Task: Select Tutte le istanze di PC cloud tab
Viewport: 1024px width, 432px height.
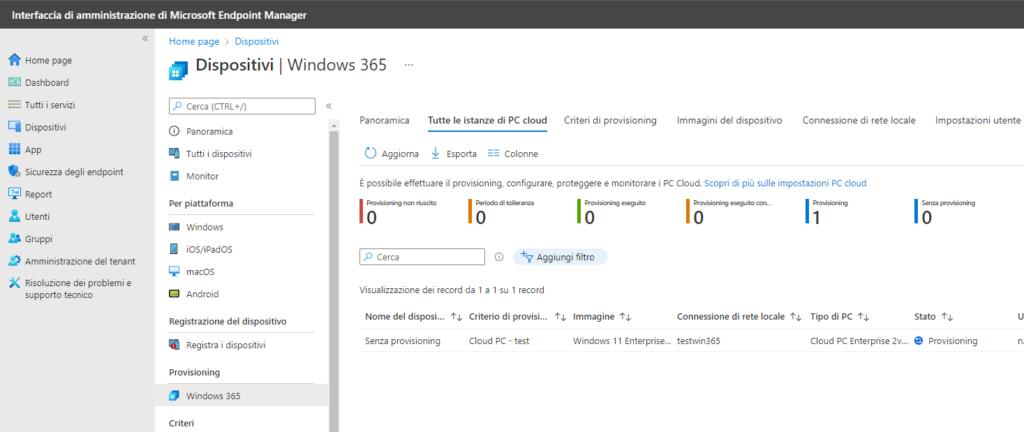Action: pos(487,120)
